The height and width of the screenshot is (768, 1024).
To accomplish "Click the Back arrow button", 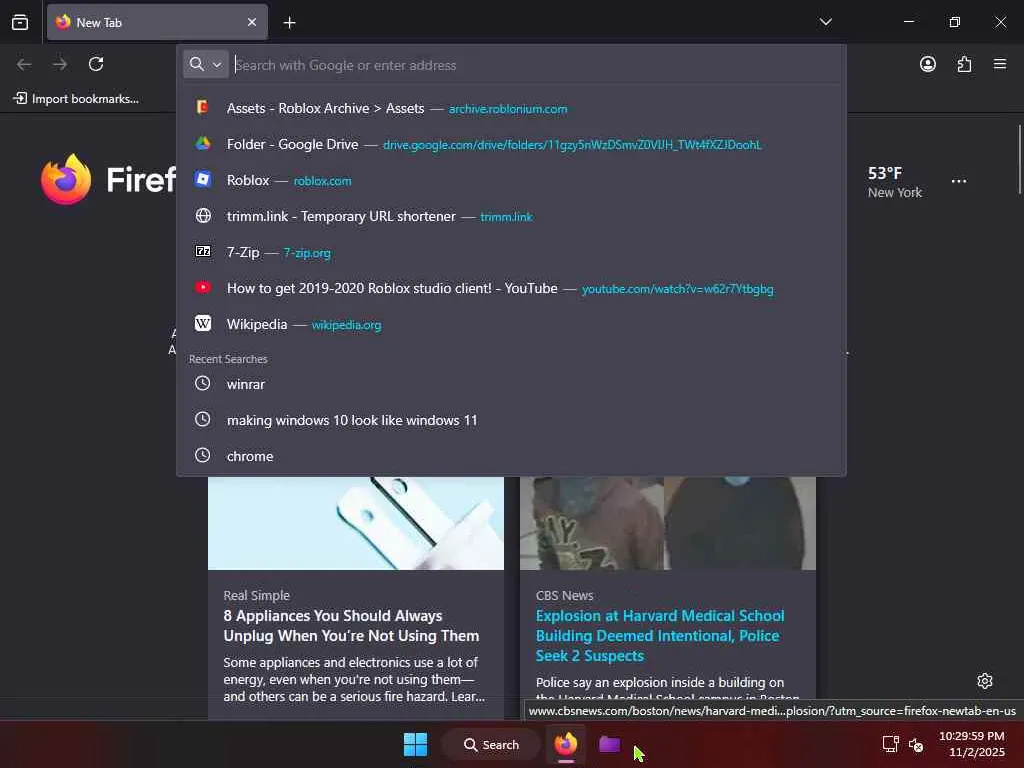I will (x=24, y=64).
